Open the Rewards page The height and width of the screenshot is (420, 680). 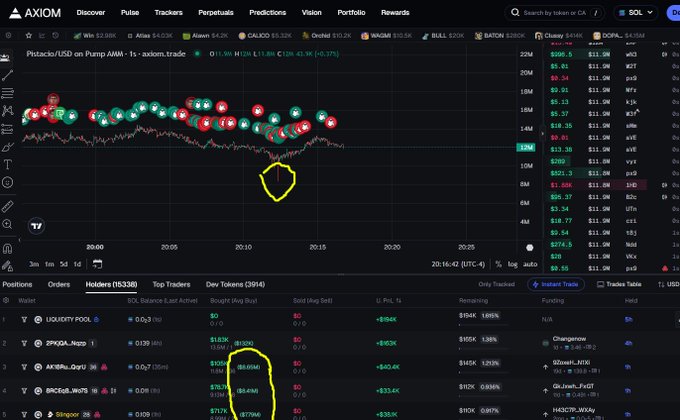point(395,13)
